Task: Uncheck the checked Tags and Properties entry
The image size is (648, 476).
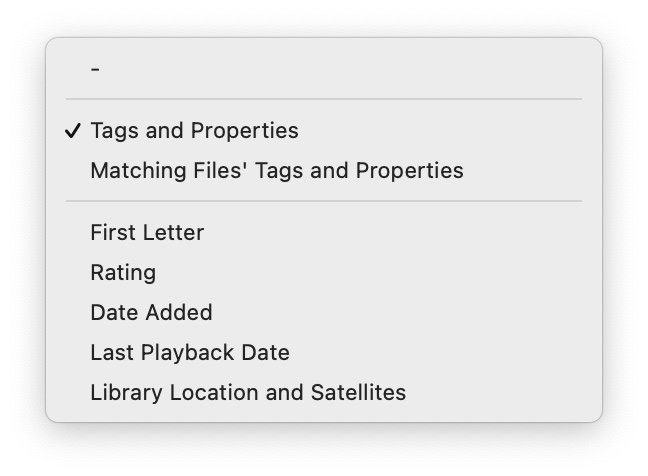Action: point(194,131)
